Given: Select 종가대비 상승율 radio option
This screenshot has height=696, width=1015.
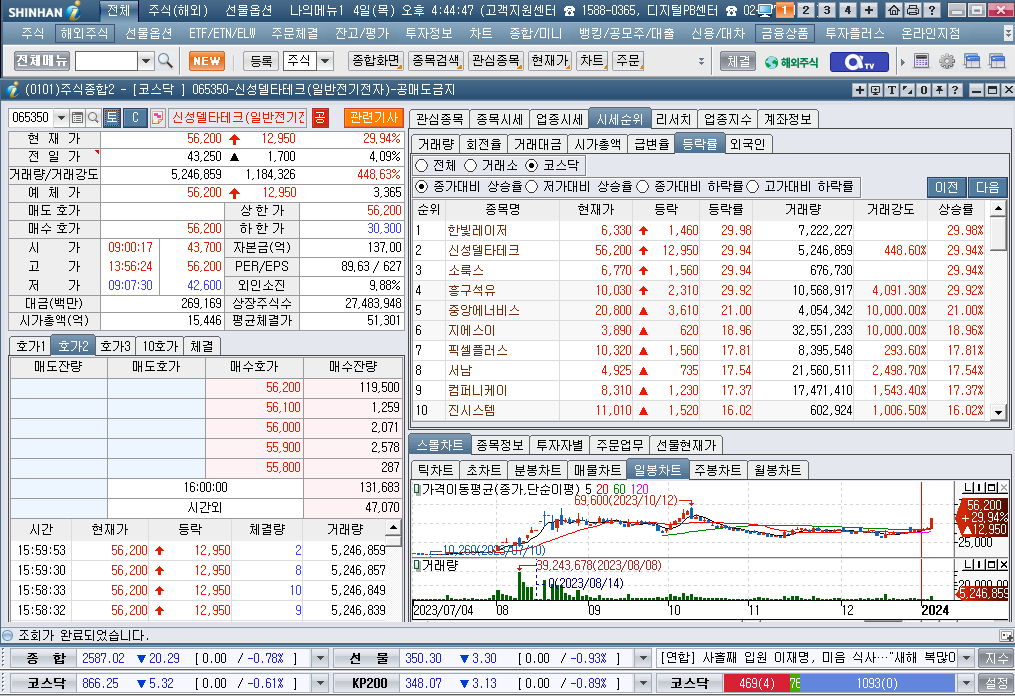Looking at the screenshot, I should [x=421, y=187].
